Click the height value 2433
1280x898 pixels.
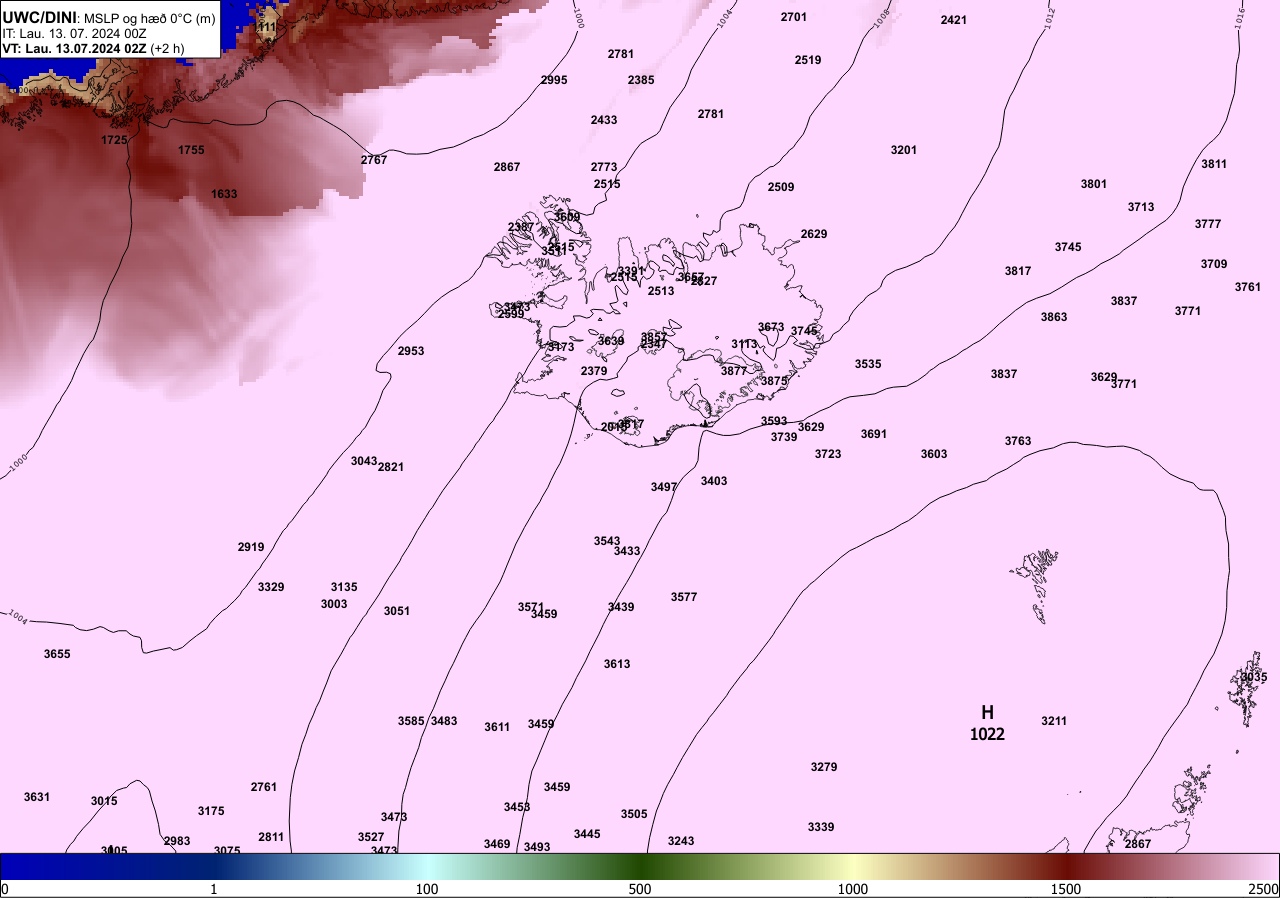604,120
